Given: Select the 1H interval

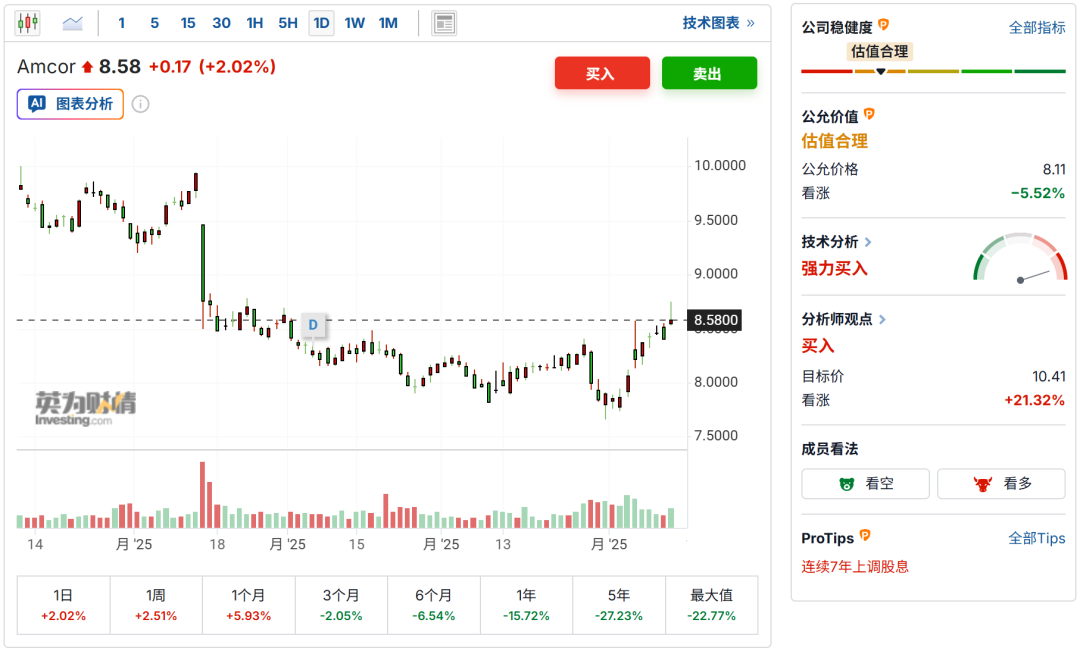Looking at the screenshot, I should point(255,23).
